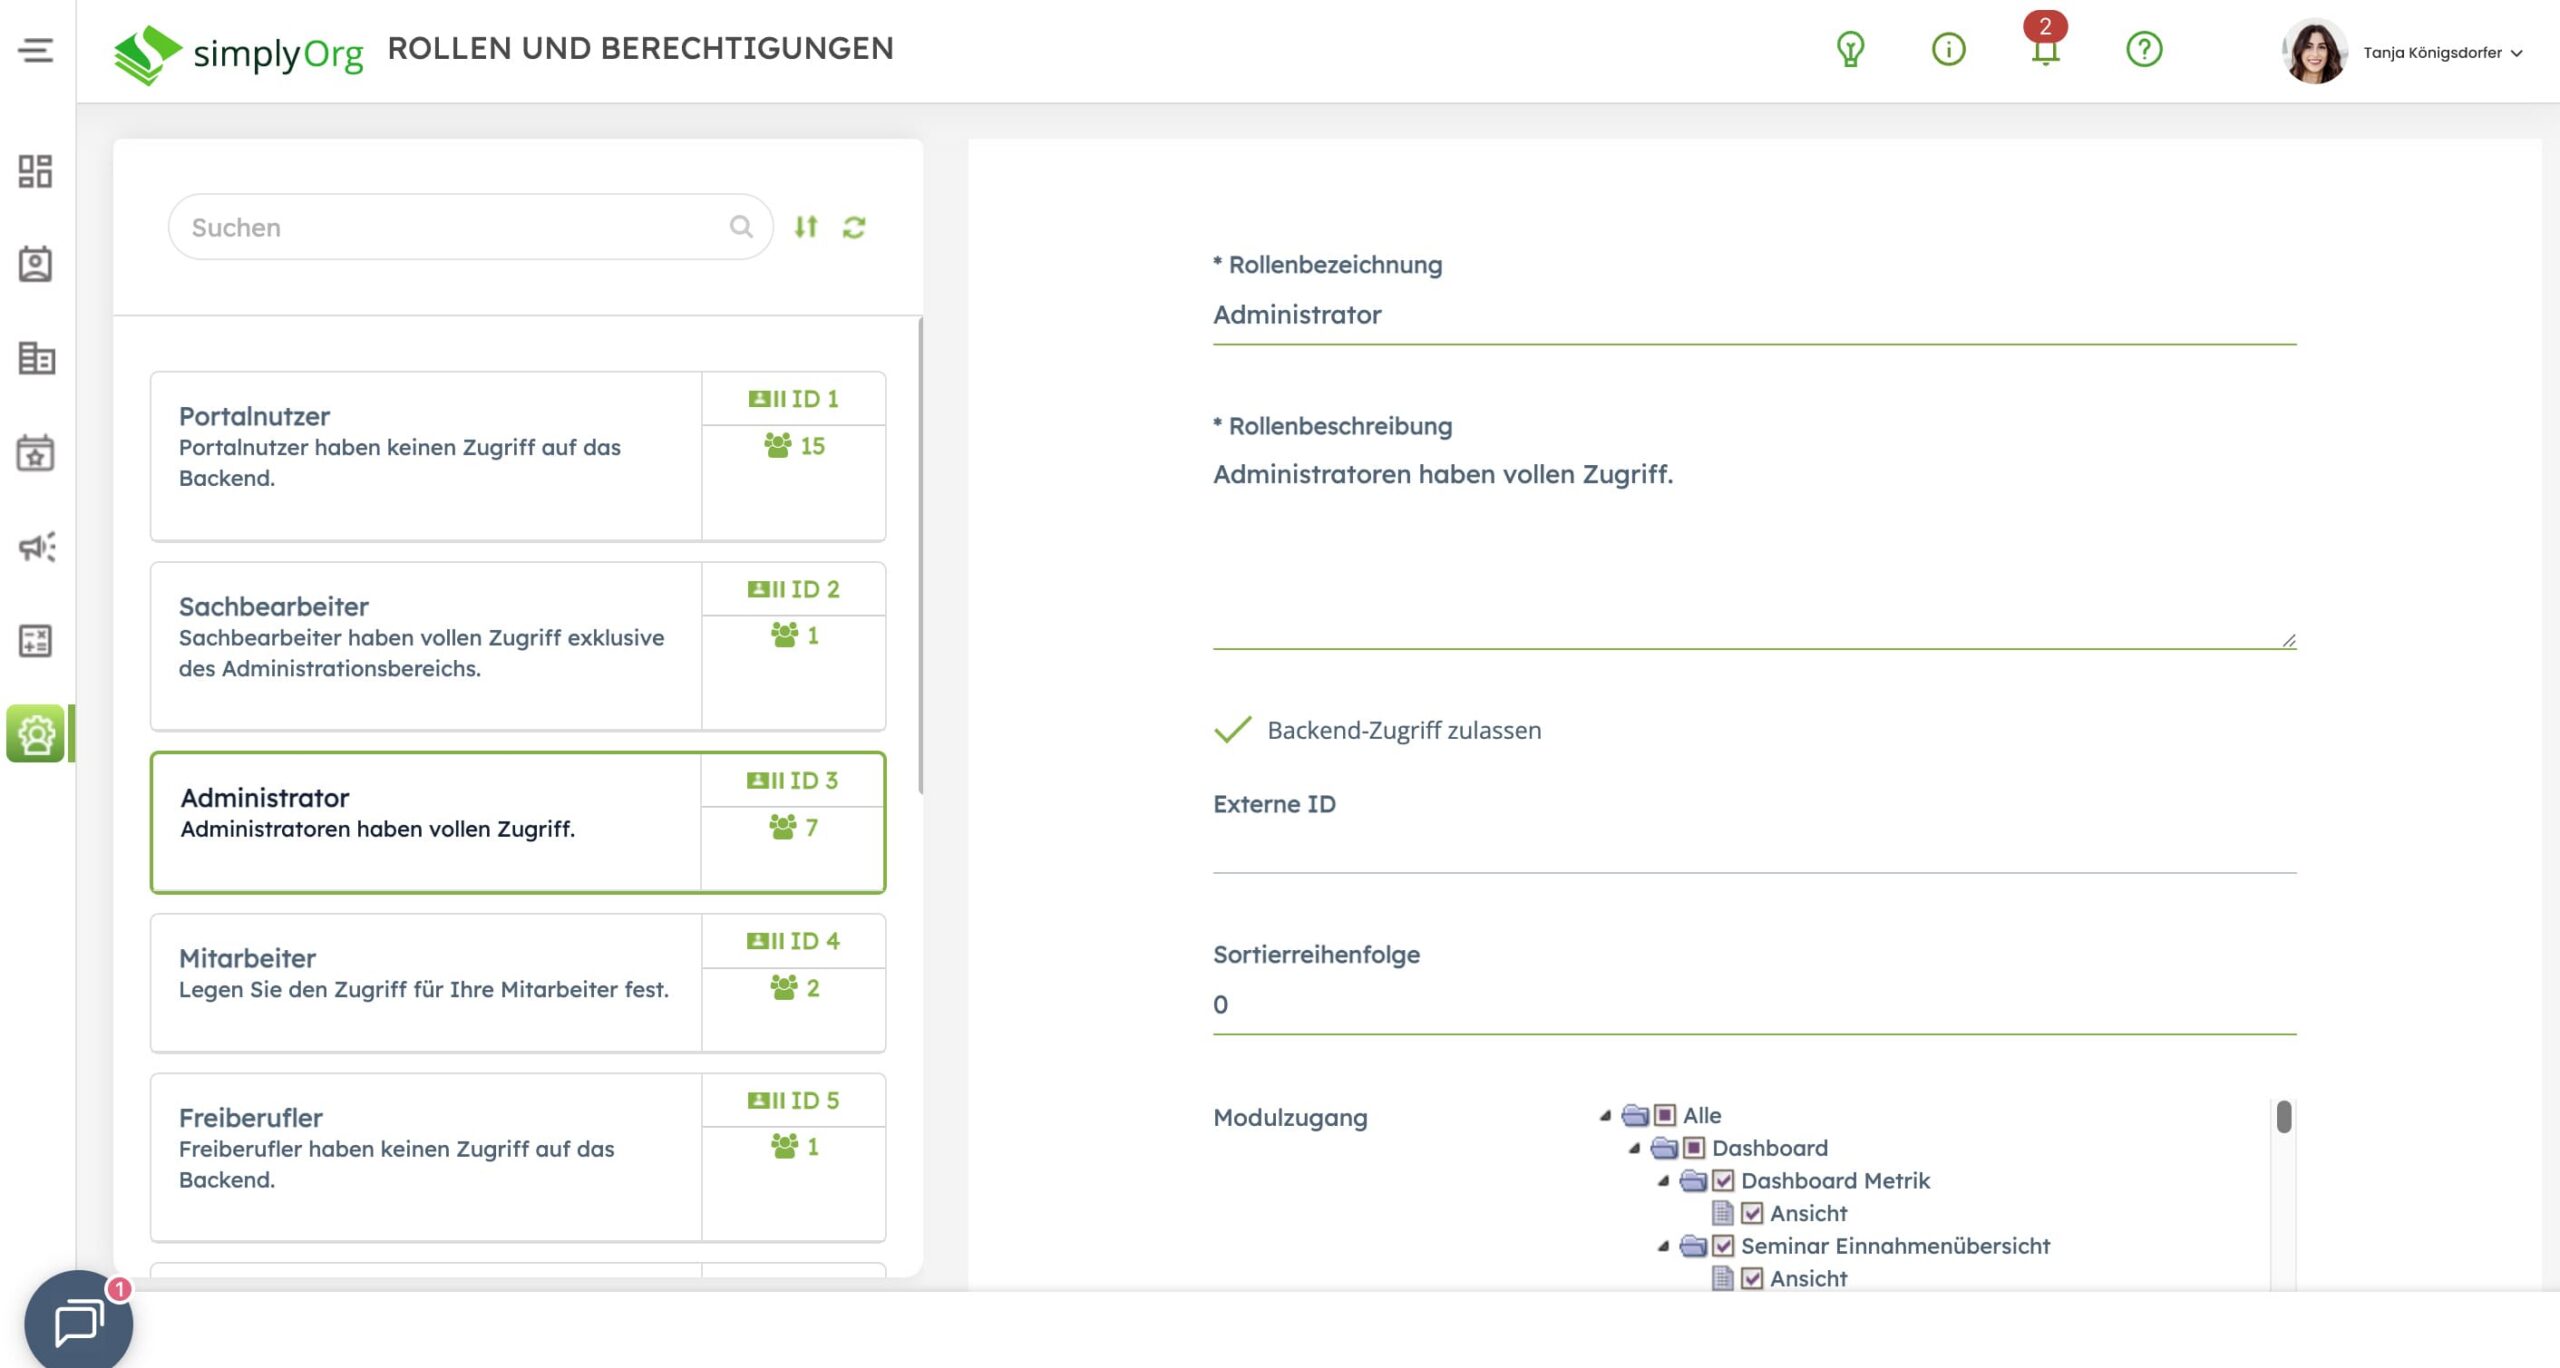This screenshot has height=1368, width=2560.
Task: Click the question mark help icon
Action: 2143,49
